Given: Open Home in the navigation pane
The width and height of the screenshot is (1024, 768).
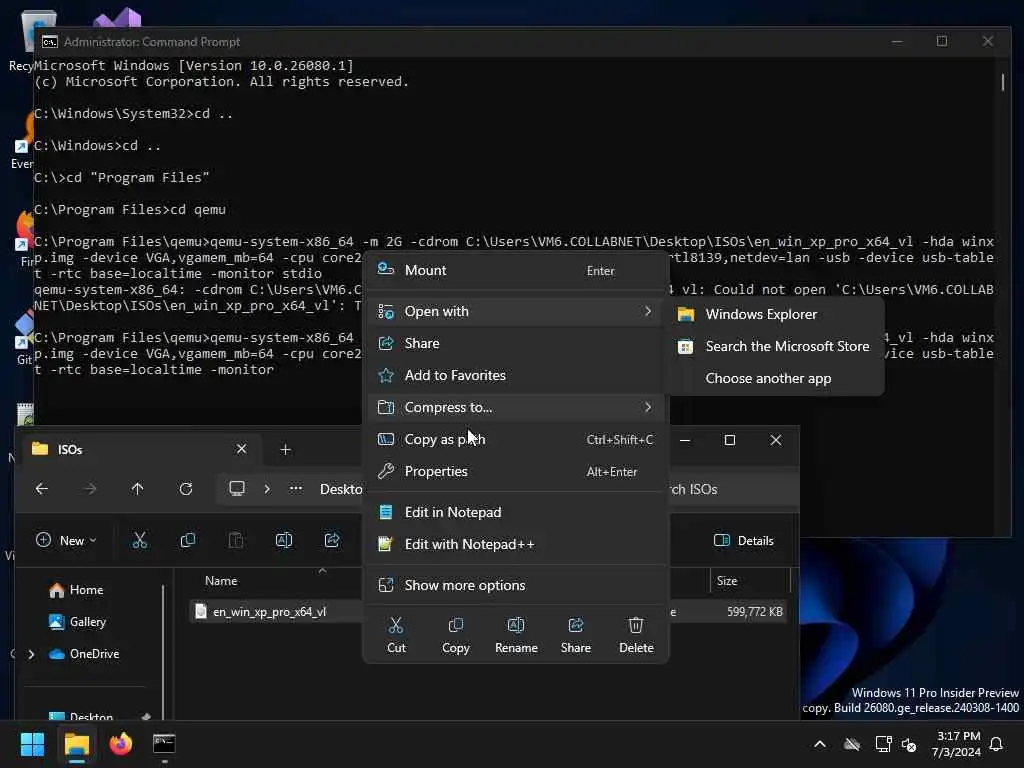Looking at the screenshot, I should click(x=76, y=590).
